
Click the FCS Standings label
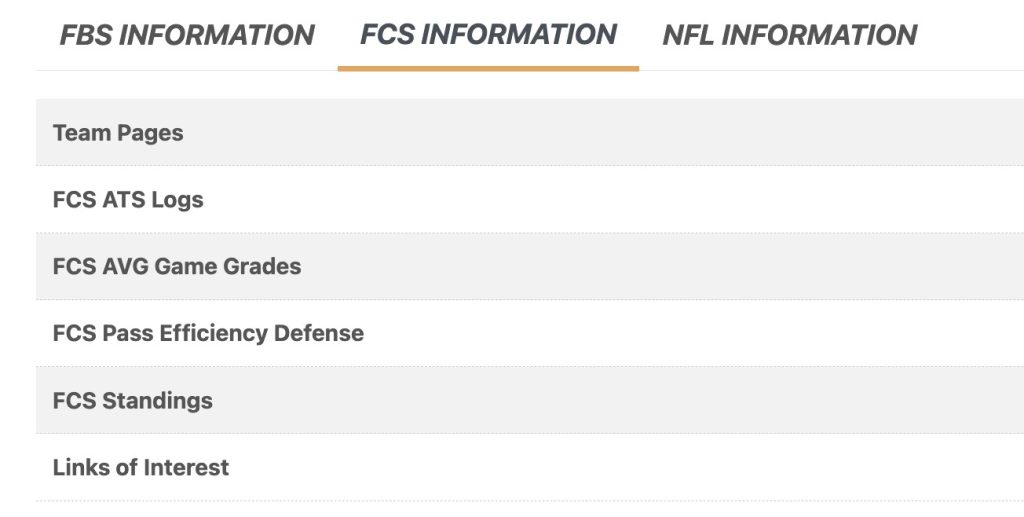pyautogui.click(x=133, y=401)
